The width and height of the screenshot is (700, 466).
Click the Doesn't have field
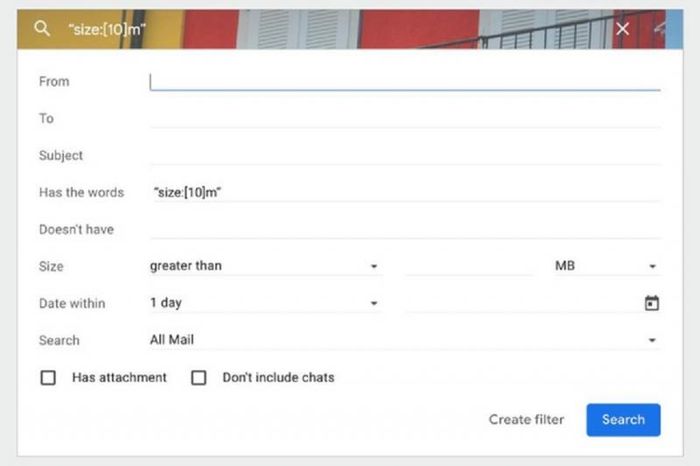click(x=405, y=229)
